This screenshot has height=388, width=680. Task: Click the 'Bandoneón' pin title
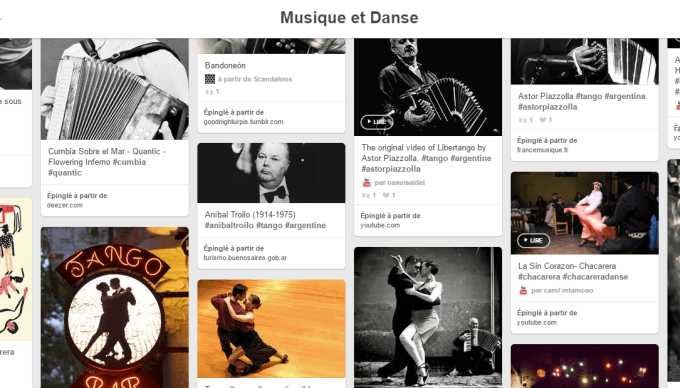[x=225, y=65]
